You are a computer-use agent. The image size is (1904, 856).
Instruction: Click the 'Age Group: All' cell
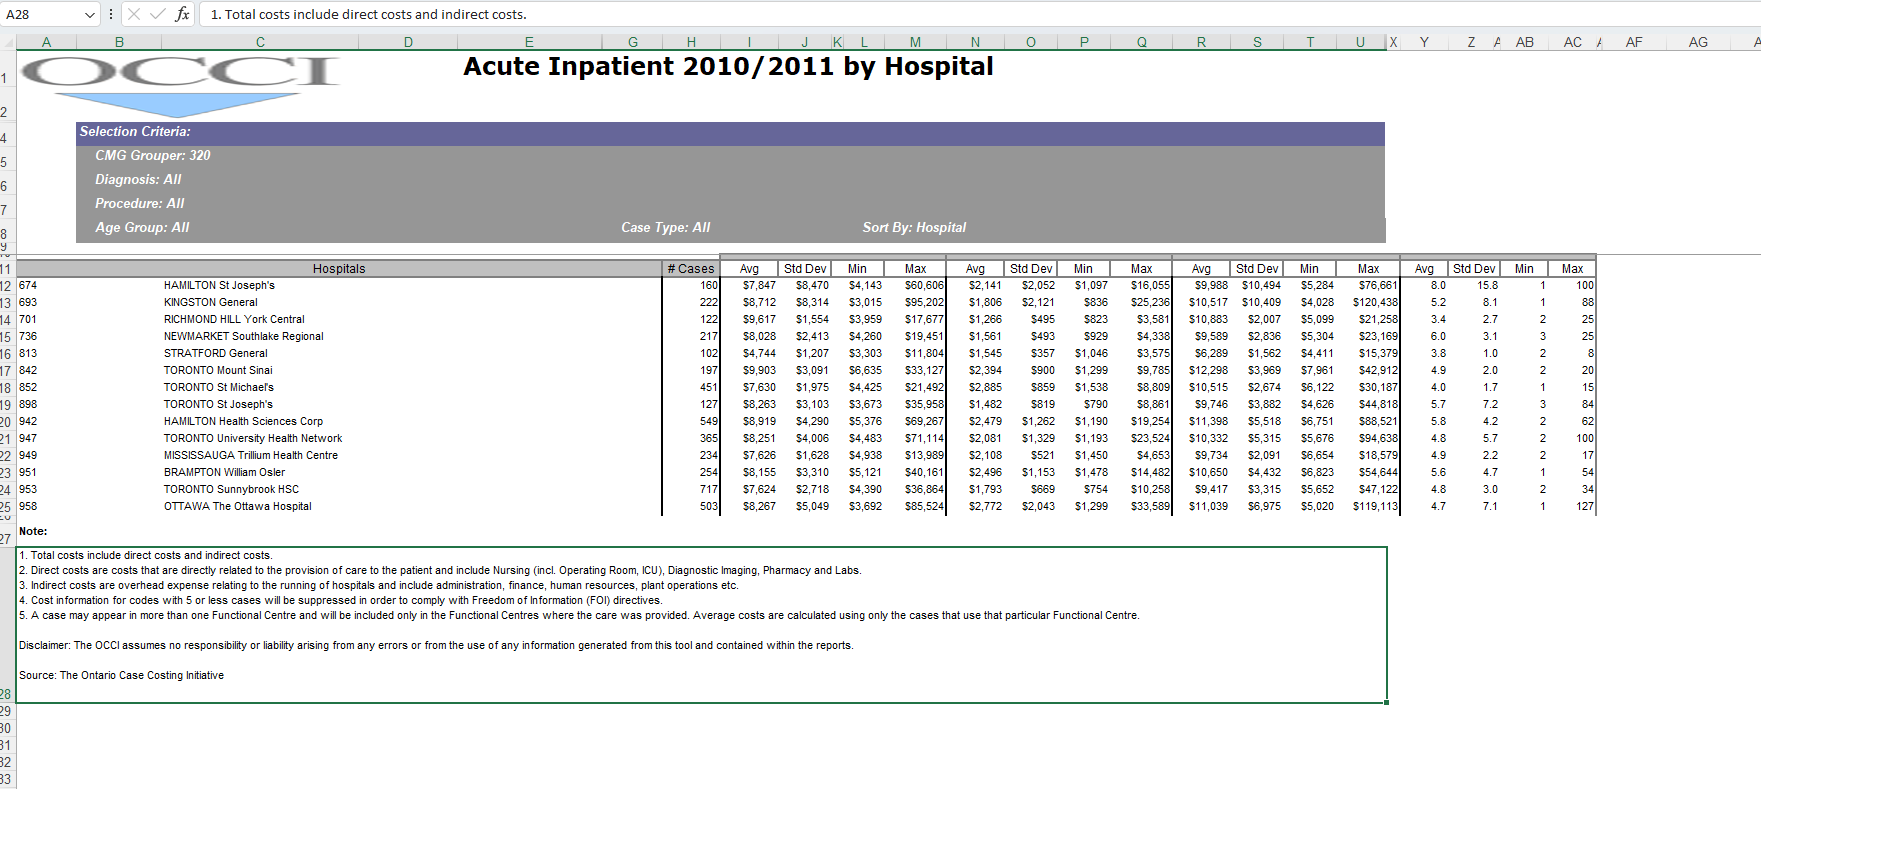142,227
